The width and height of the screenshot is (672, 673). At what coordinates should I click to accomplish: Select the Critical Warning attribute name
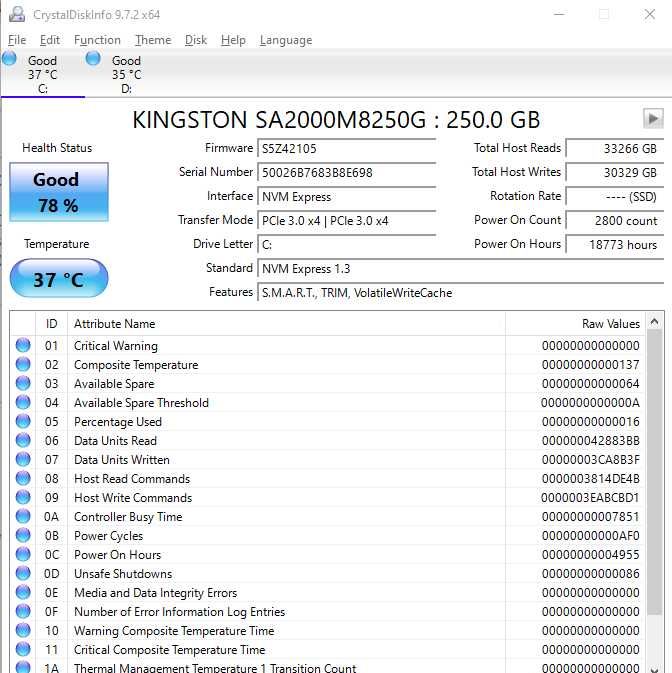[116, 346]
